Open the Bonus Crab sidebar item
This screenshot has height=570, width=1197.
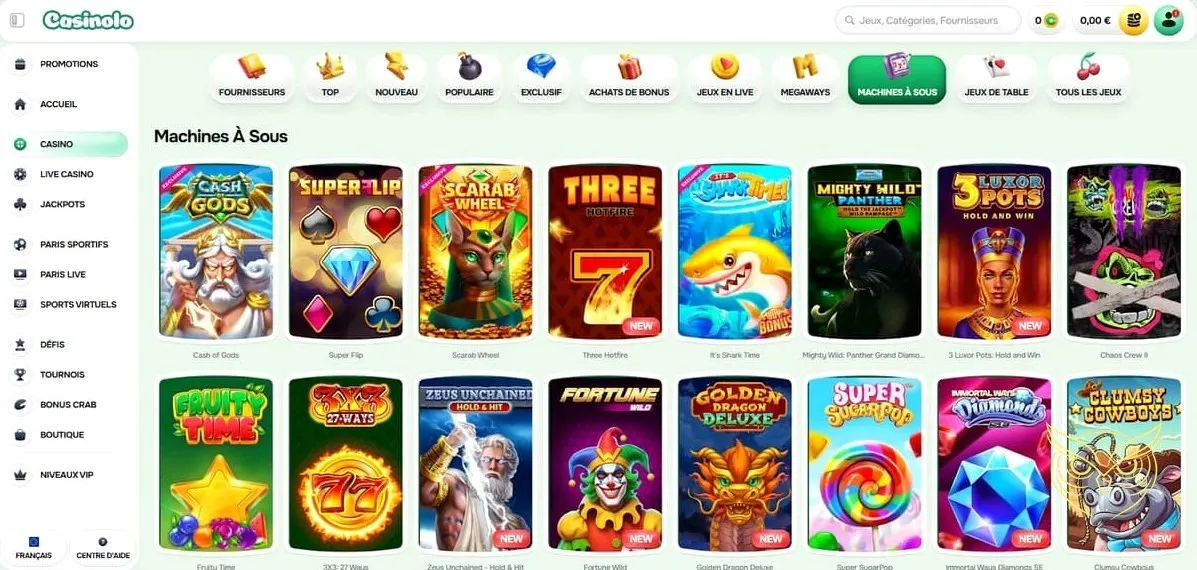pyautogui.click(x=67, y=404)
